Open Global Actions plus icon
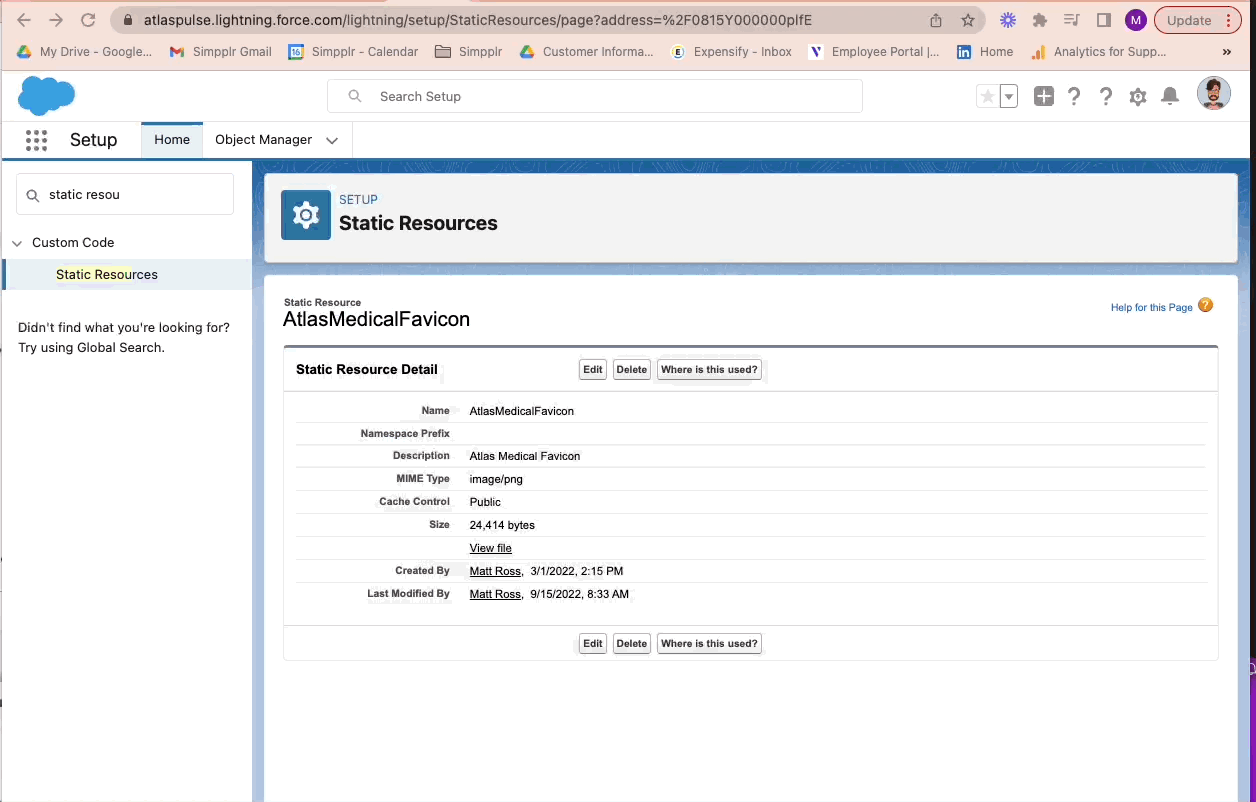Image resolution: width=1256 pixels, height=802 pixels. 1043,96
